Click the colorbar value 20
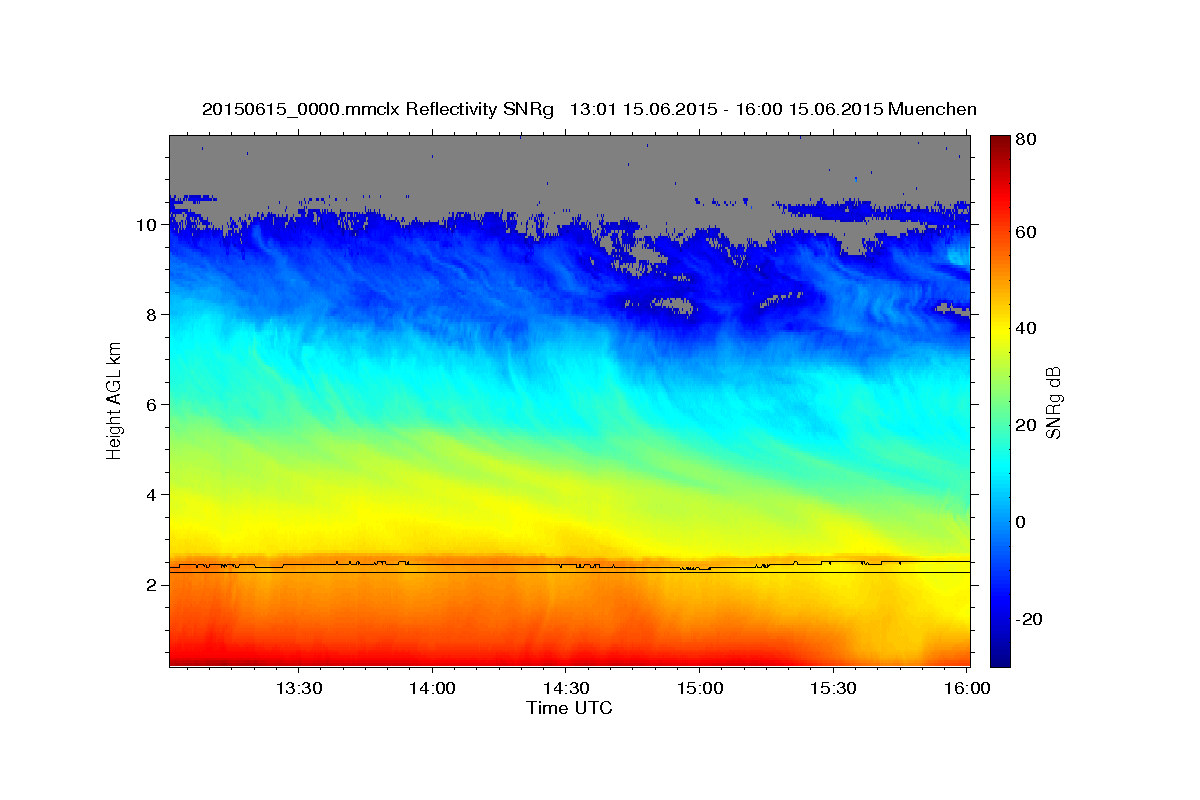This screenshot has width=1200, height=800. [x=1025, y=425]
